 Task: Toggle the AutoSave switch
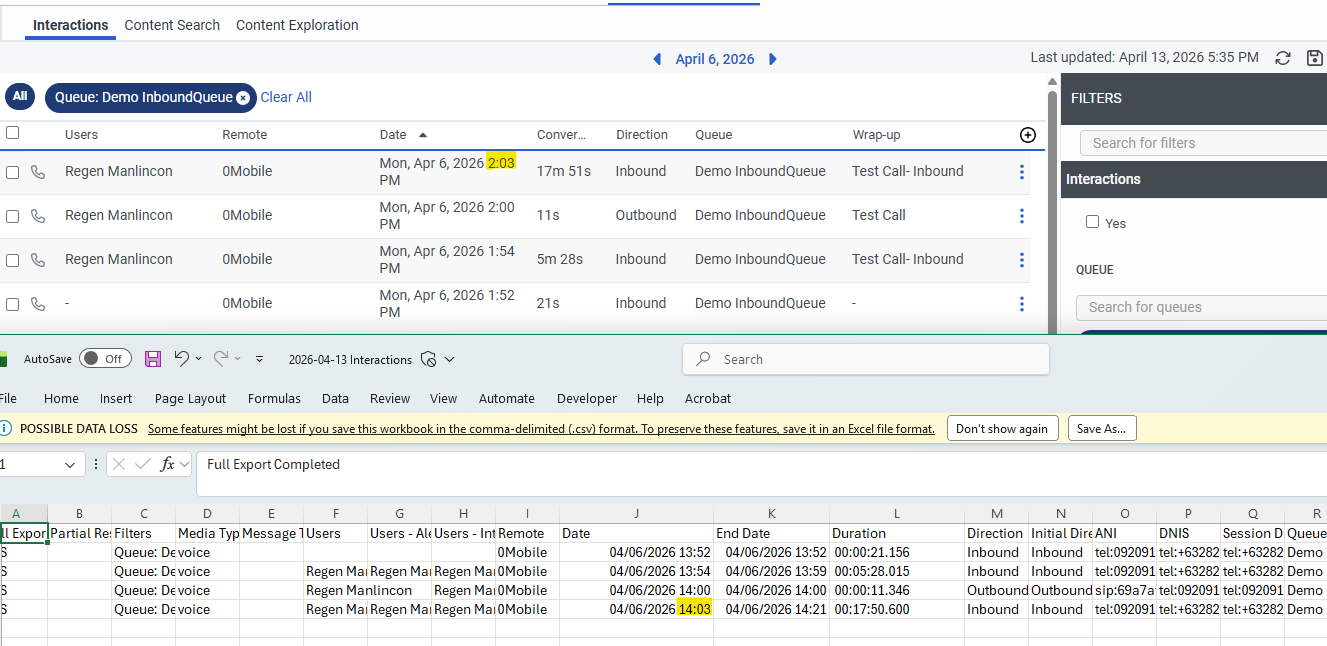pyautogui.click(x=105, y=359)
